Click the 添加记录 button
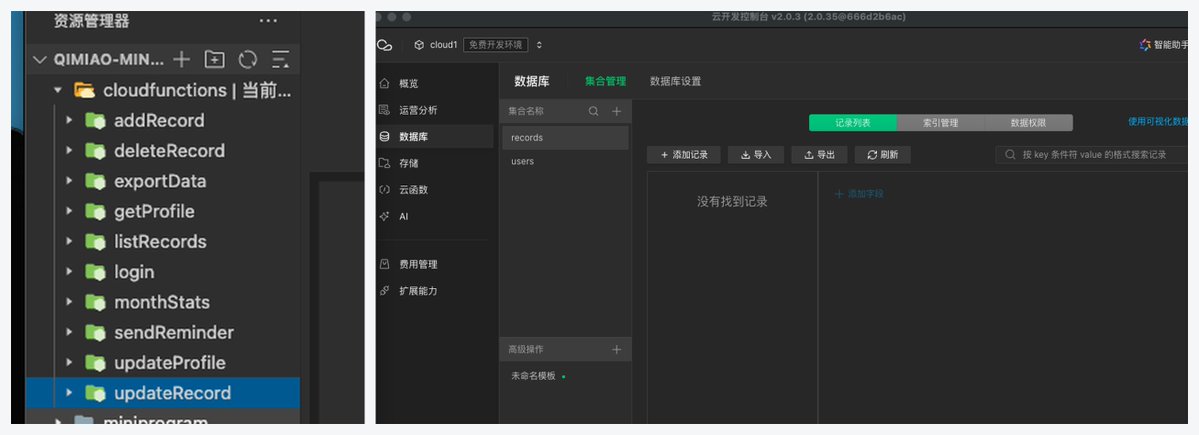1199x435 pixels. click(684, 155)
